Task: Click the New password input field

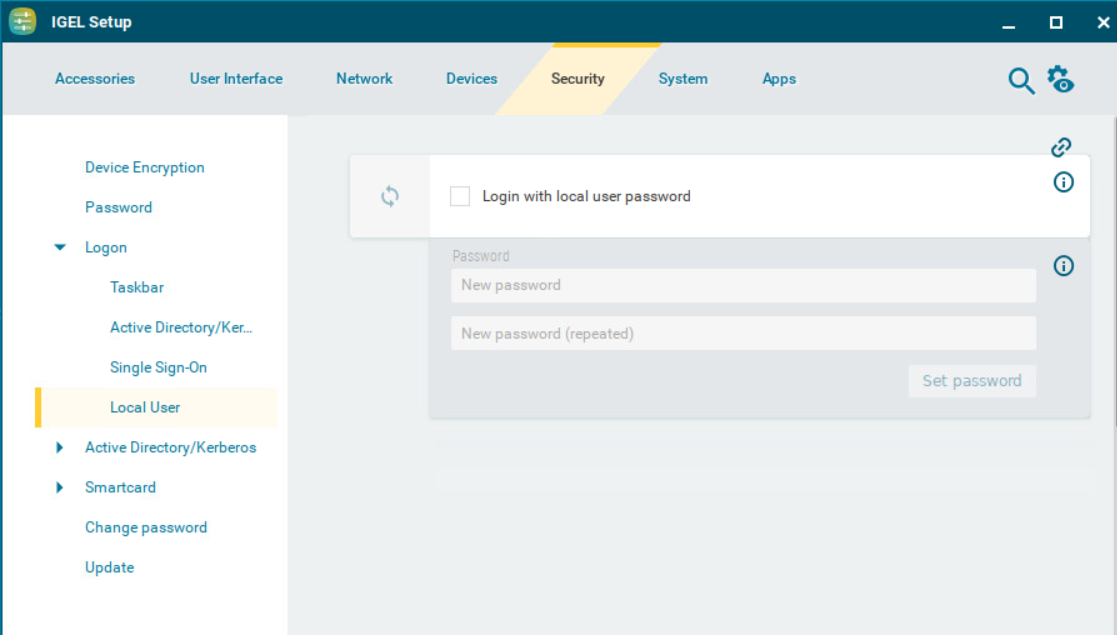Action: click(743, 285)
